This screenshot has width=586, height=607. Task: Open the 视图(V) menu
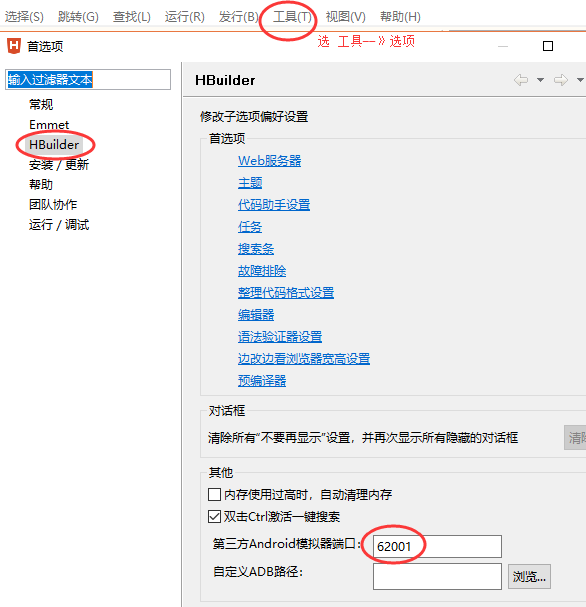346,17
